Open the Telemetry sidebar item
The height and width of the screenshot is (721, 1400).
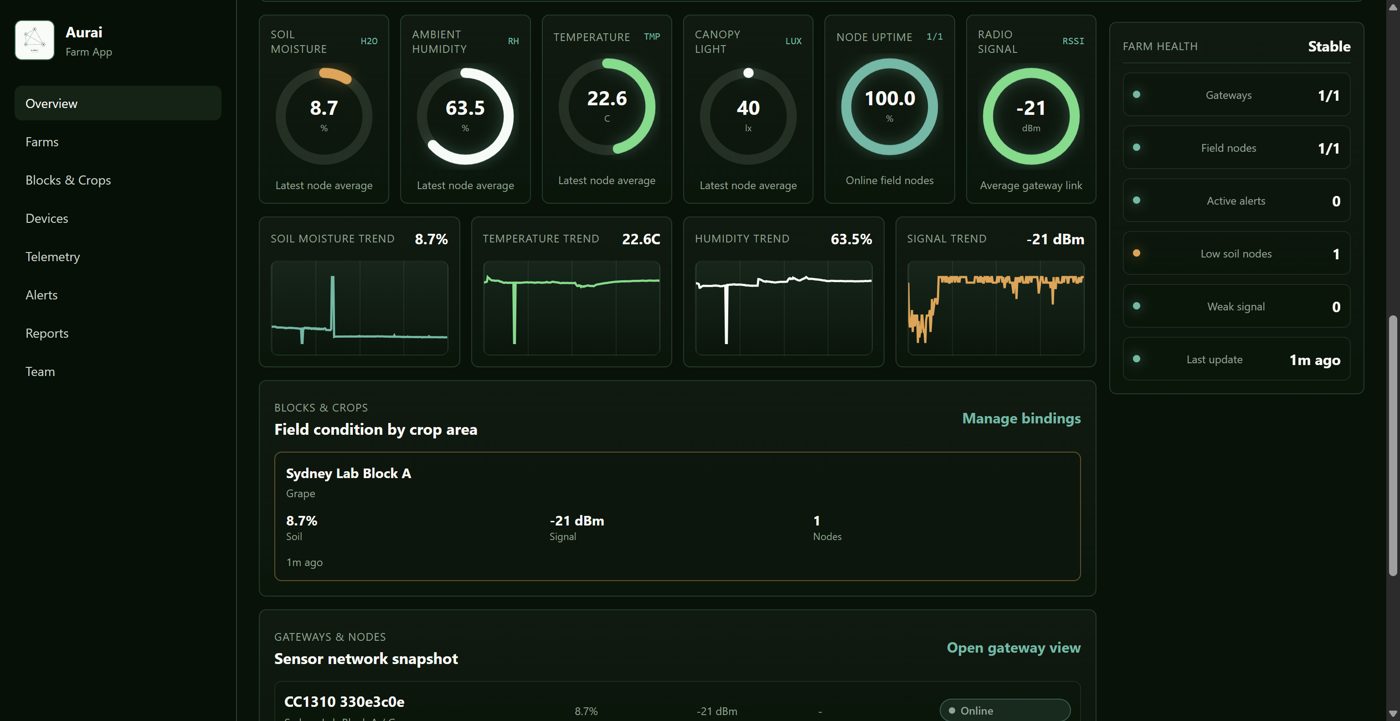[x=118, y=257]
